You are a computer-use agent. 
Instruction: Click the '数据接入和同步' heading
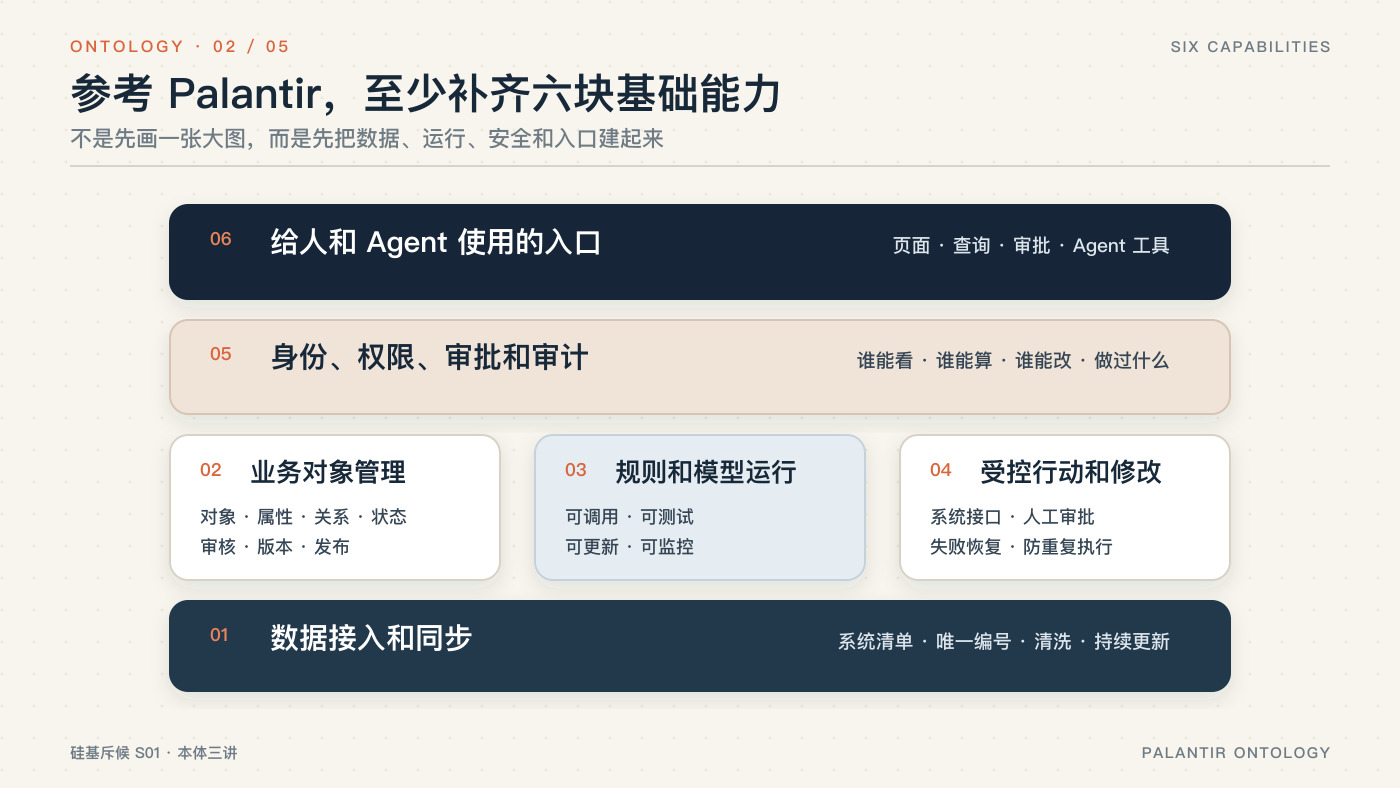(371, 638)
